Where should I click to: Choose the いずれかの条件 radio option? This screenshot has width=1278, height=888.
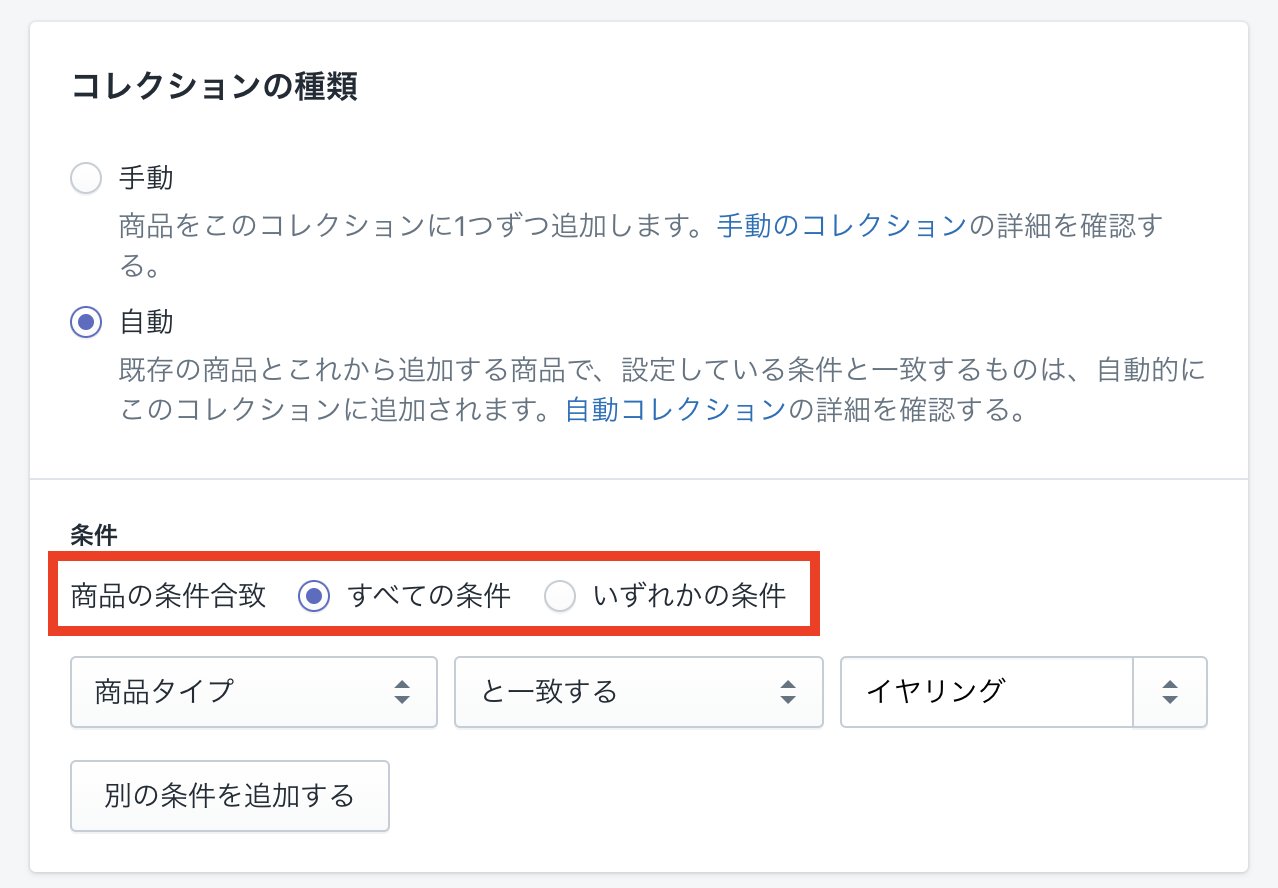pos(560,597)
